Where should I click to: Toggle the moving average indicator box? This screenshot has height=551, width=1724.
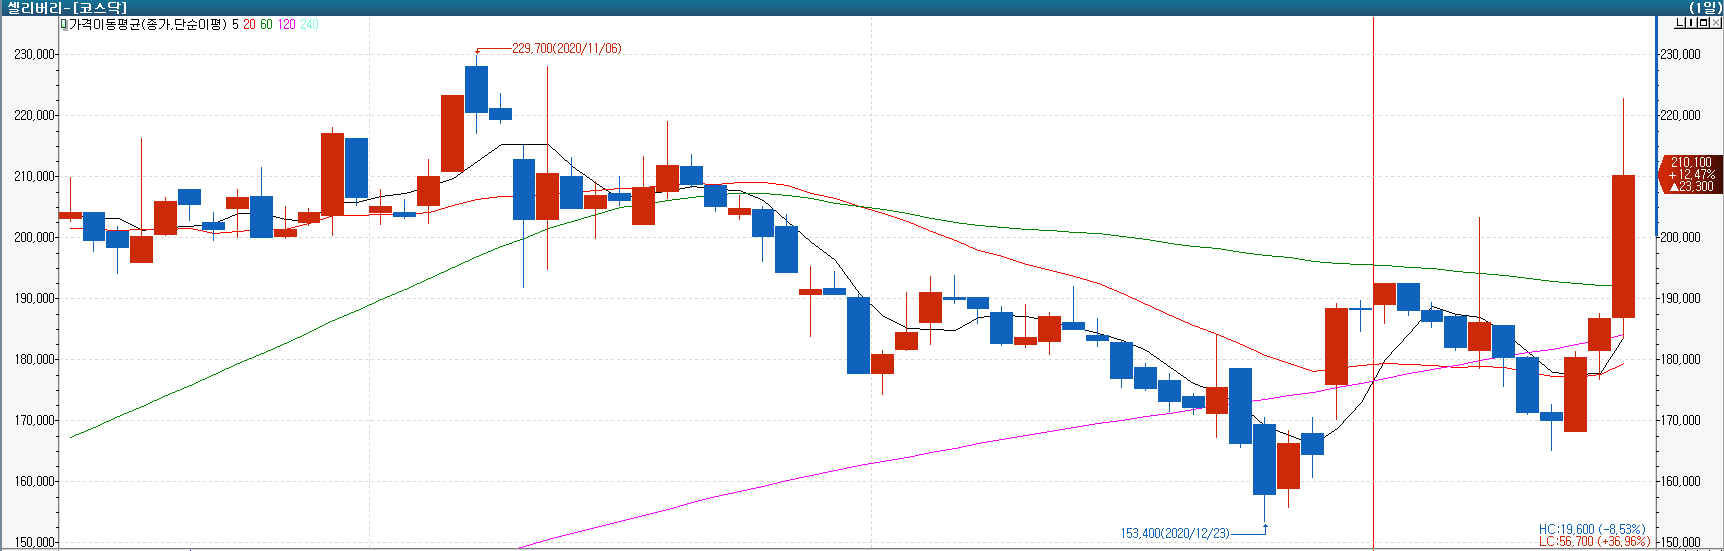pyautogui.click(x=63, y=24)
